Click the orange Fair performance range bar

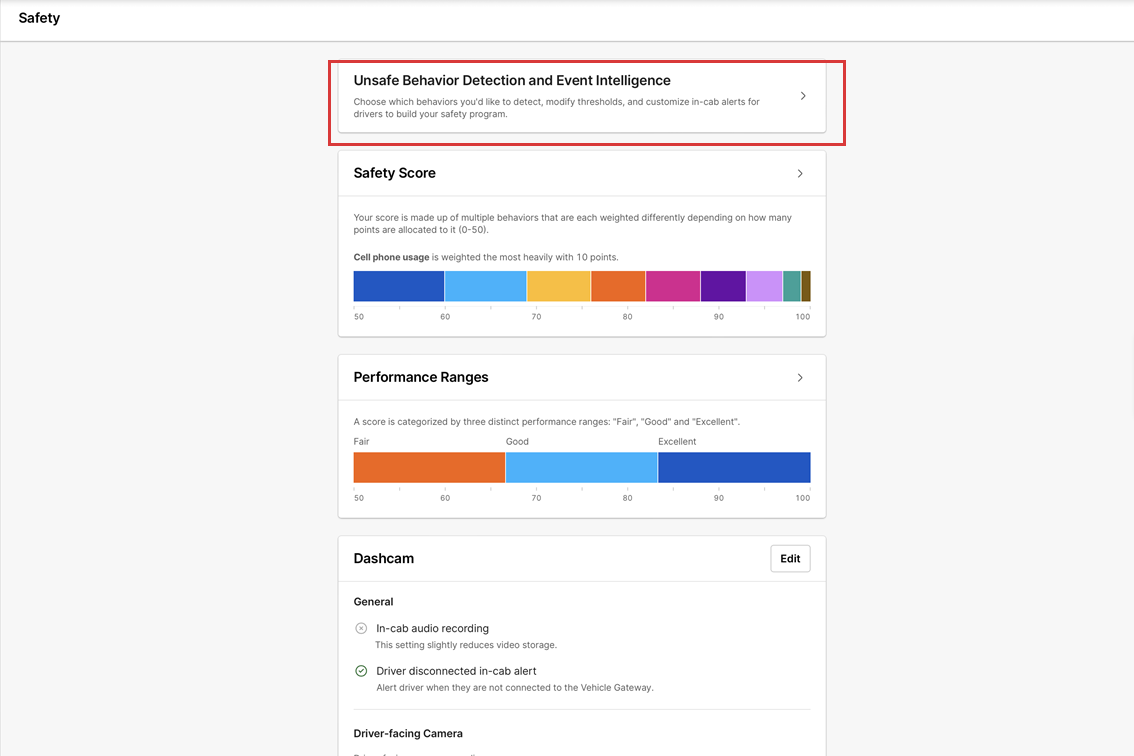click(x=429, y=468)
